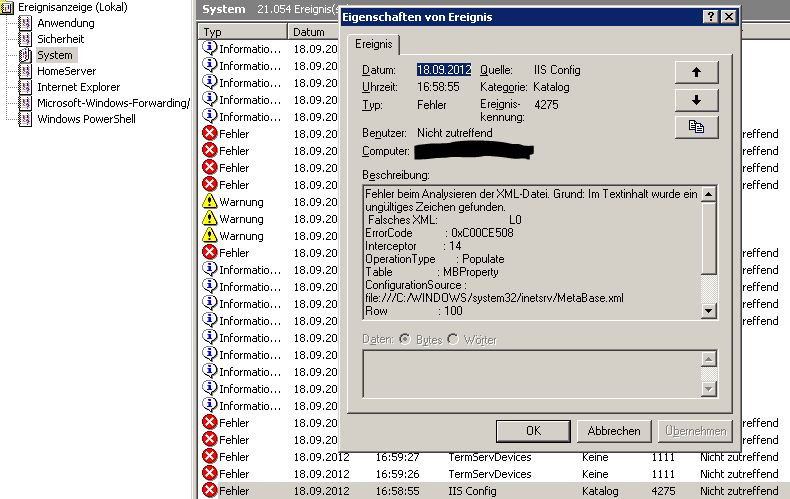The height and width of the screenshot is (499, 790).
Task: Select the Bytes radio button
Action: (406, 340)
